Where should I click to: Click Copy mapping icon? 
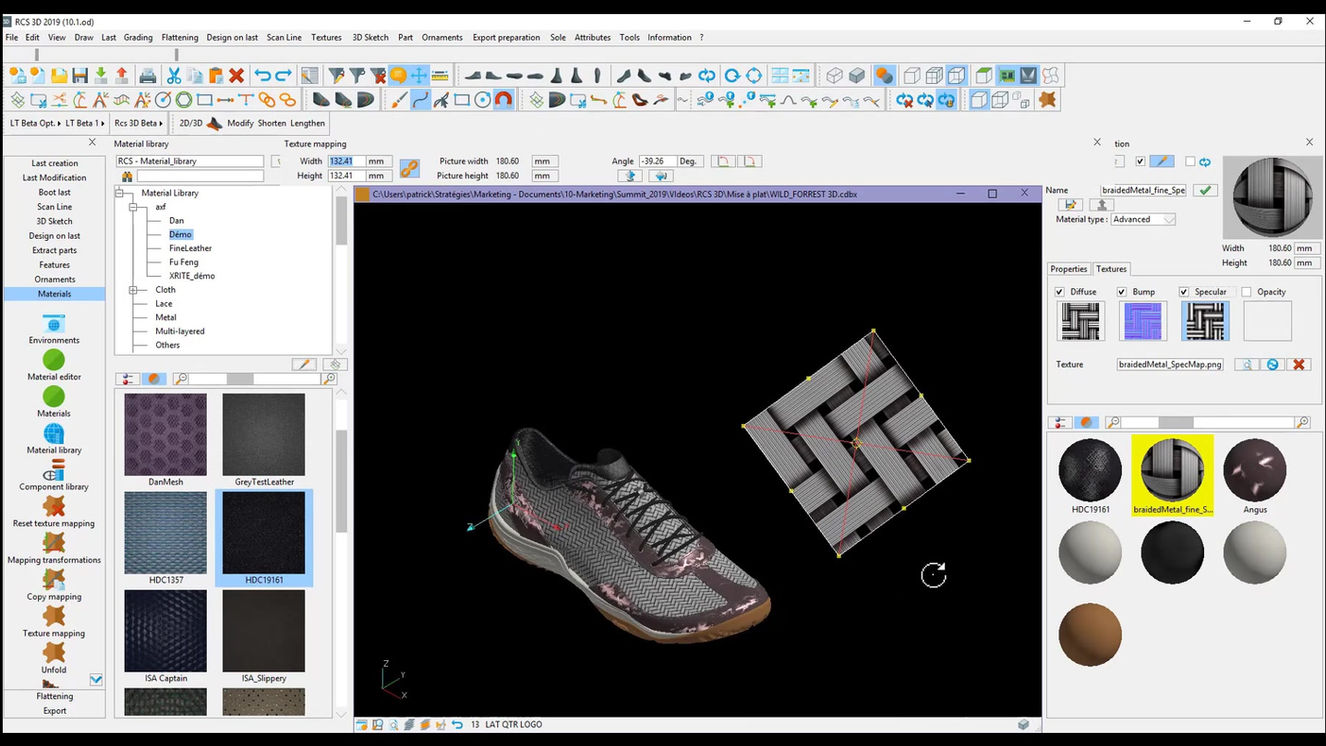click(x=54, y=586)
